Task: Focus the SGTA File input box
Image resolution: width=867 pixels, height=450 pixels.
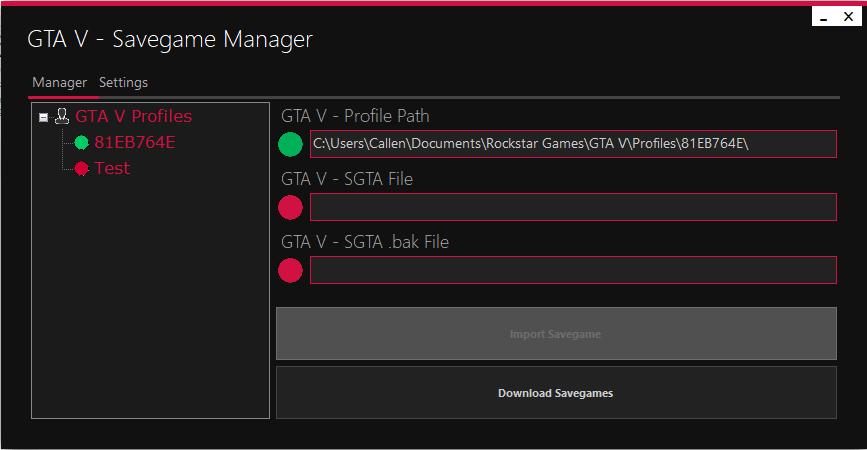Action: click(x=572, y=207)
